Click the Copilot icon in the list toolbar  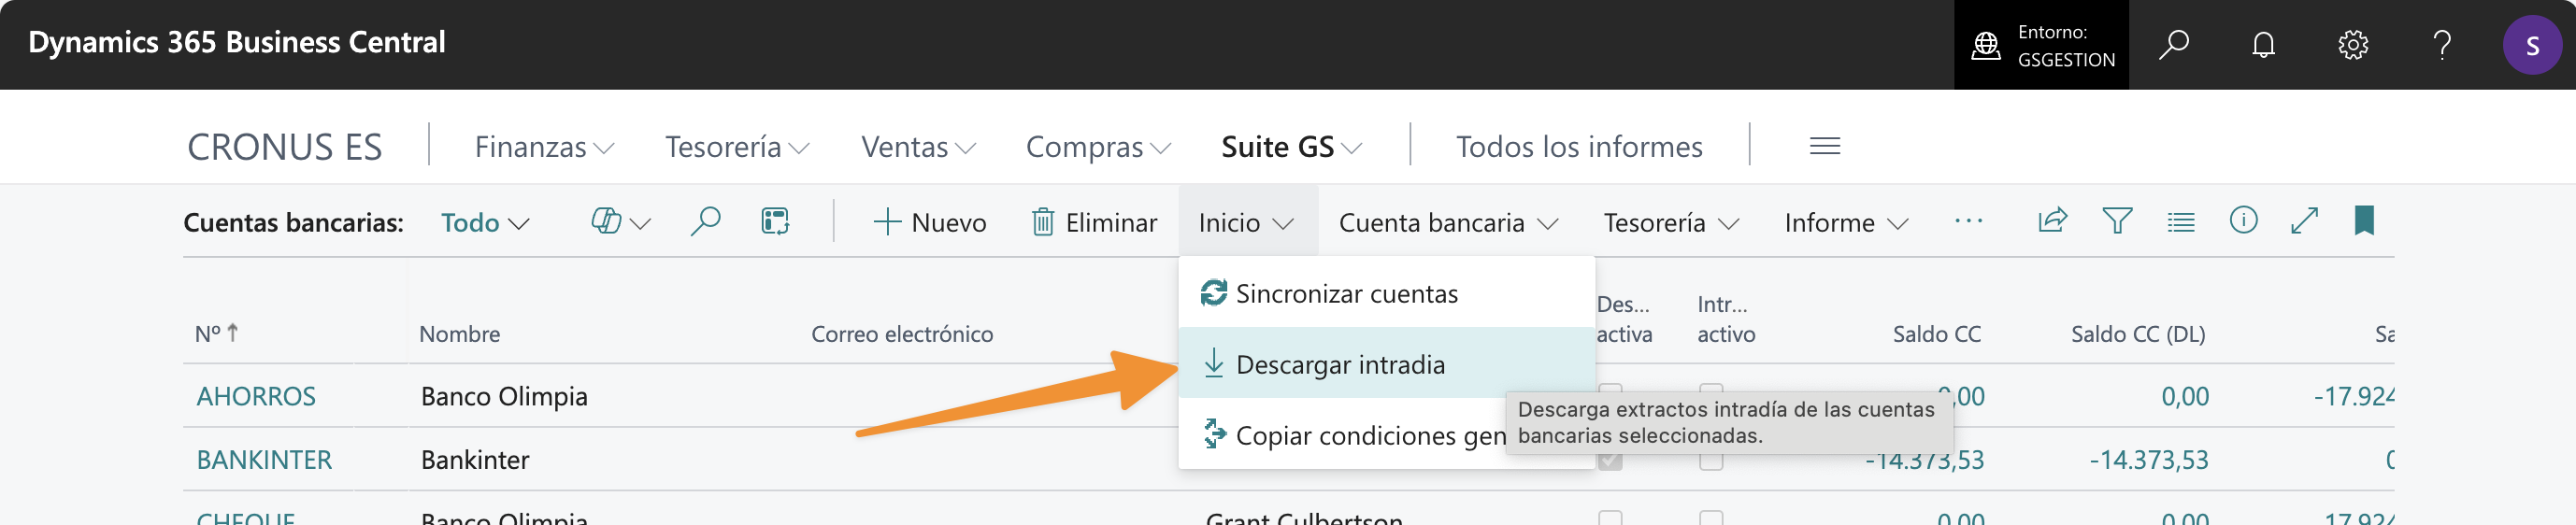(x=606, y=221)
